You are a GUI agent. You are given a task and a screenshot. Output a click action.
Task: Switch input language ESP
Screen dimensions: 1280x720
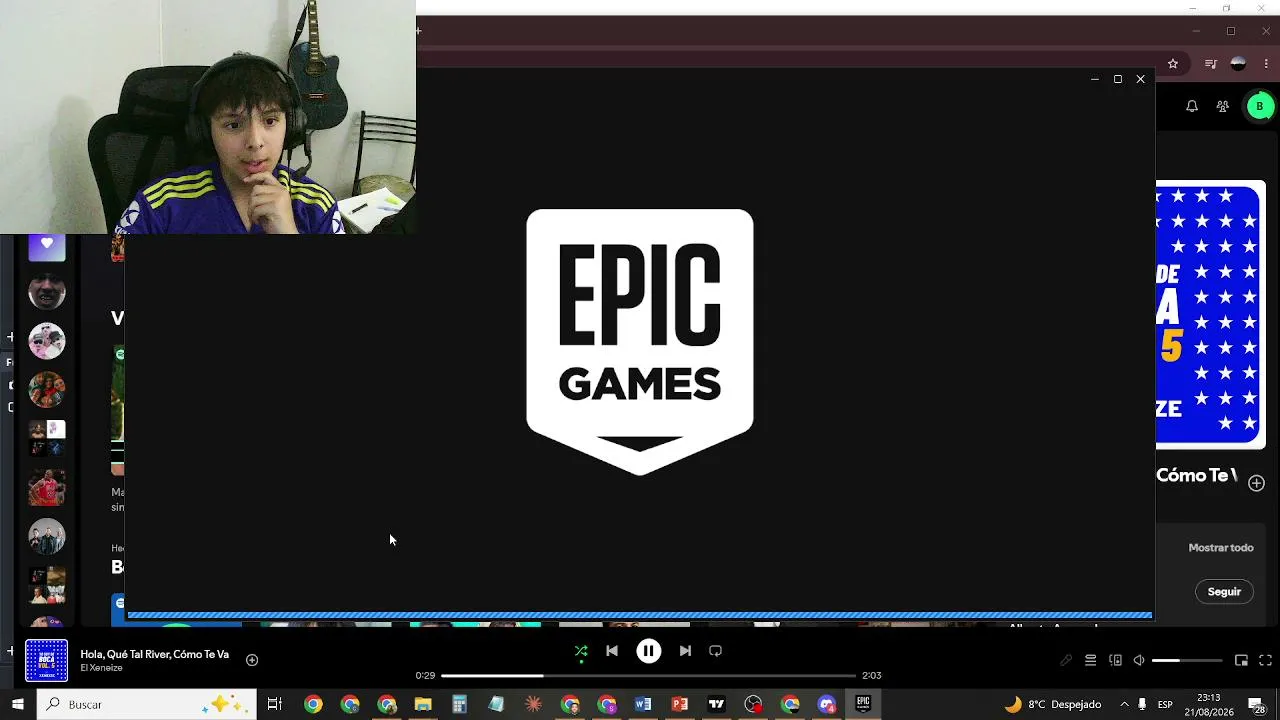1165,704
